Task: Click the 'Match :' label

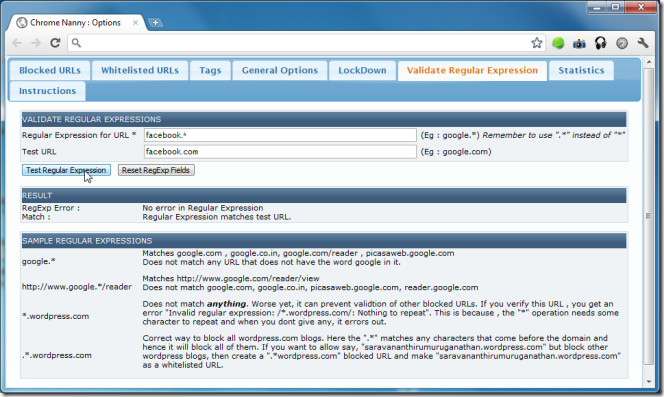Action: pos(36,217)
